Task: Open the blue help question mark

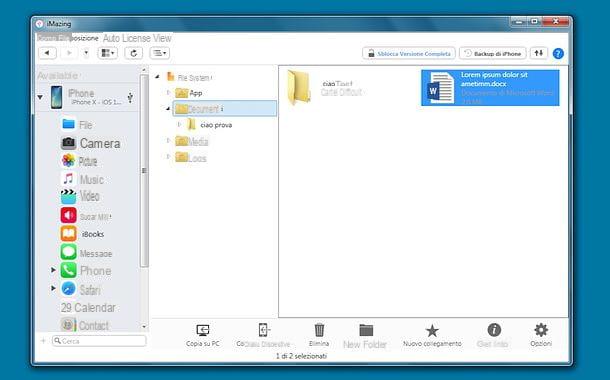Action: pos(558,54)
